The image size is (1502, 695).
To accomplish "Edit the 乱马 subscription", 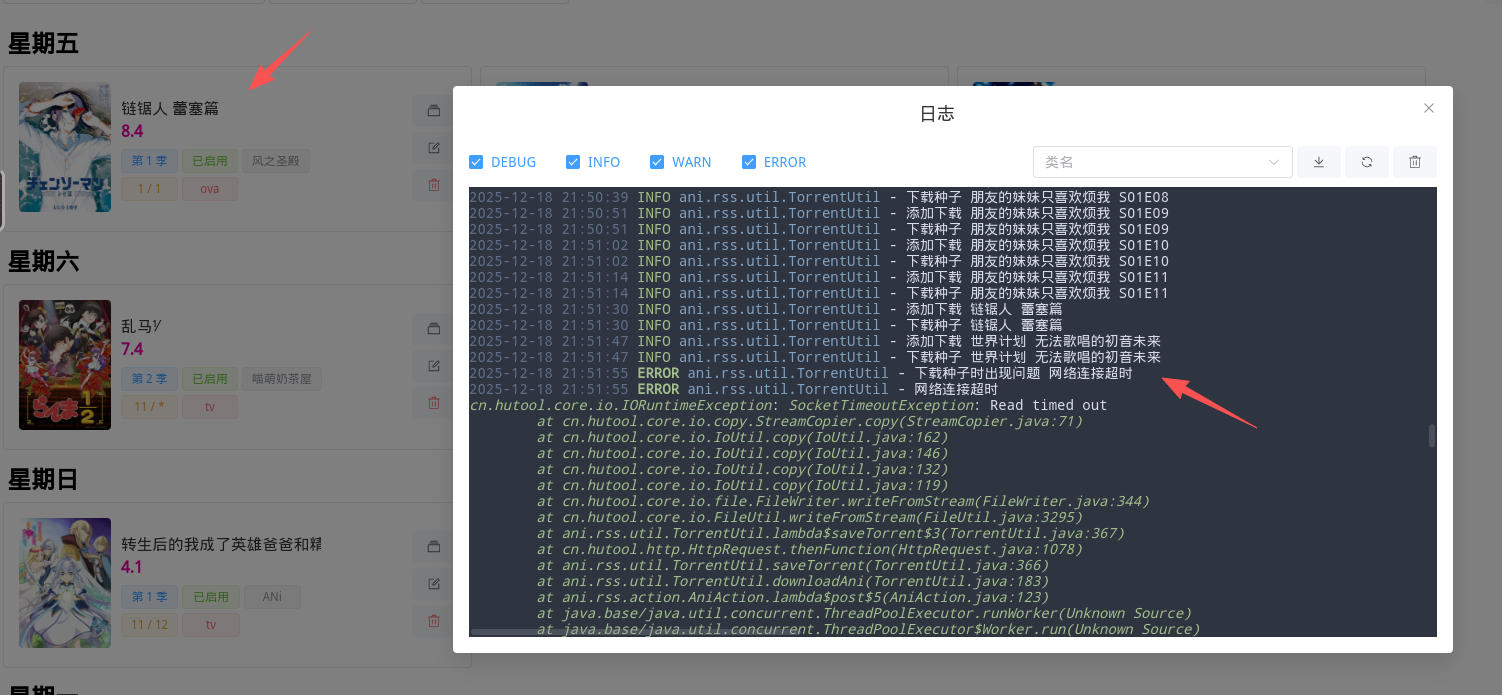I will coord(433,366).
